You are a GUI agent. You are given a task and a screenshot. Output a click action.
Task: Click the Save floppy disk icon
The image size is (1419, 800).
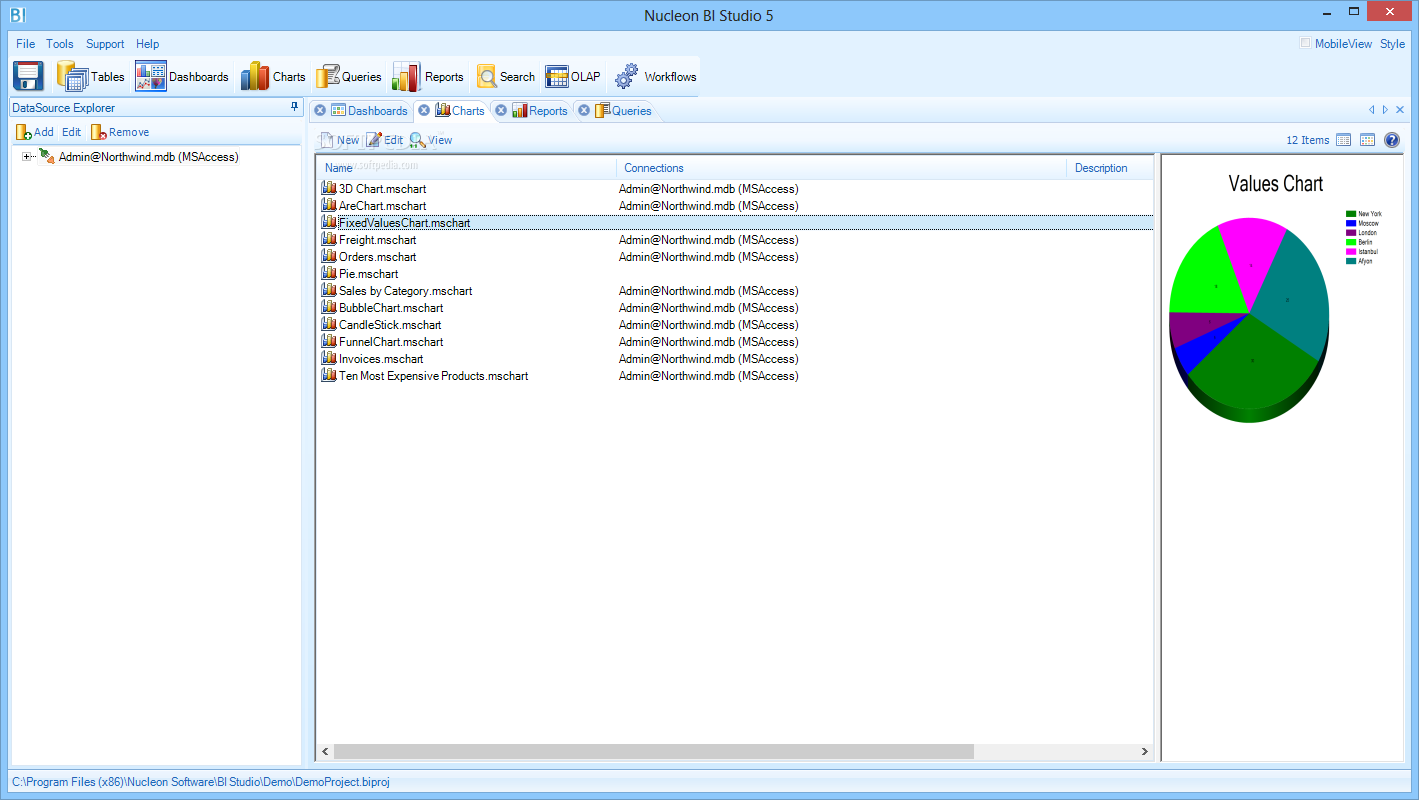(x=28, y=77)
